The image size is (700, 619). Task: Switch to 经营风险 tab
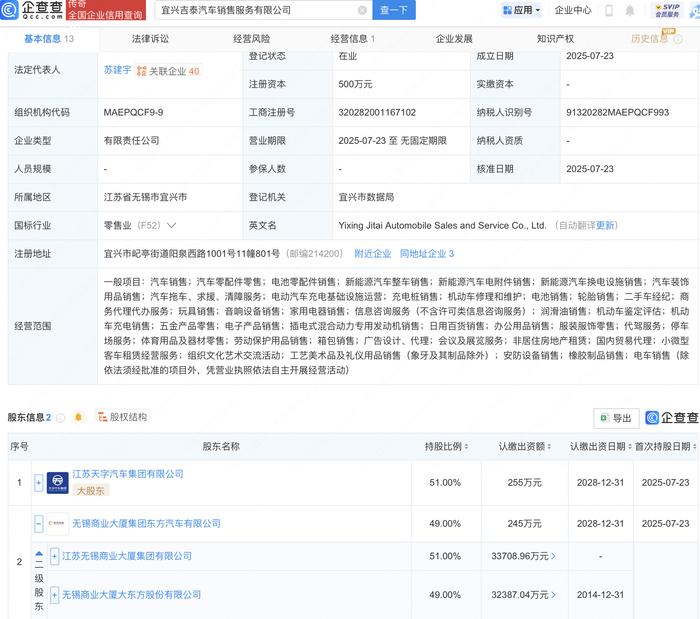[x=251, y=39]
